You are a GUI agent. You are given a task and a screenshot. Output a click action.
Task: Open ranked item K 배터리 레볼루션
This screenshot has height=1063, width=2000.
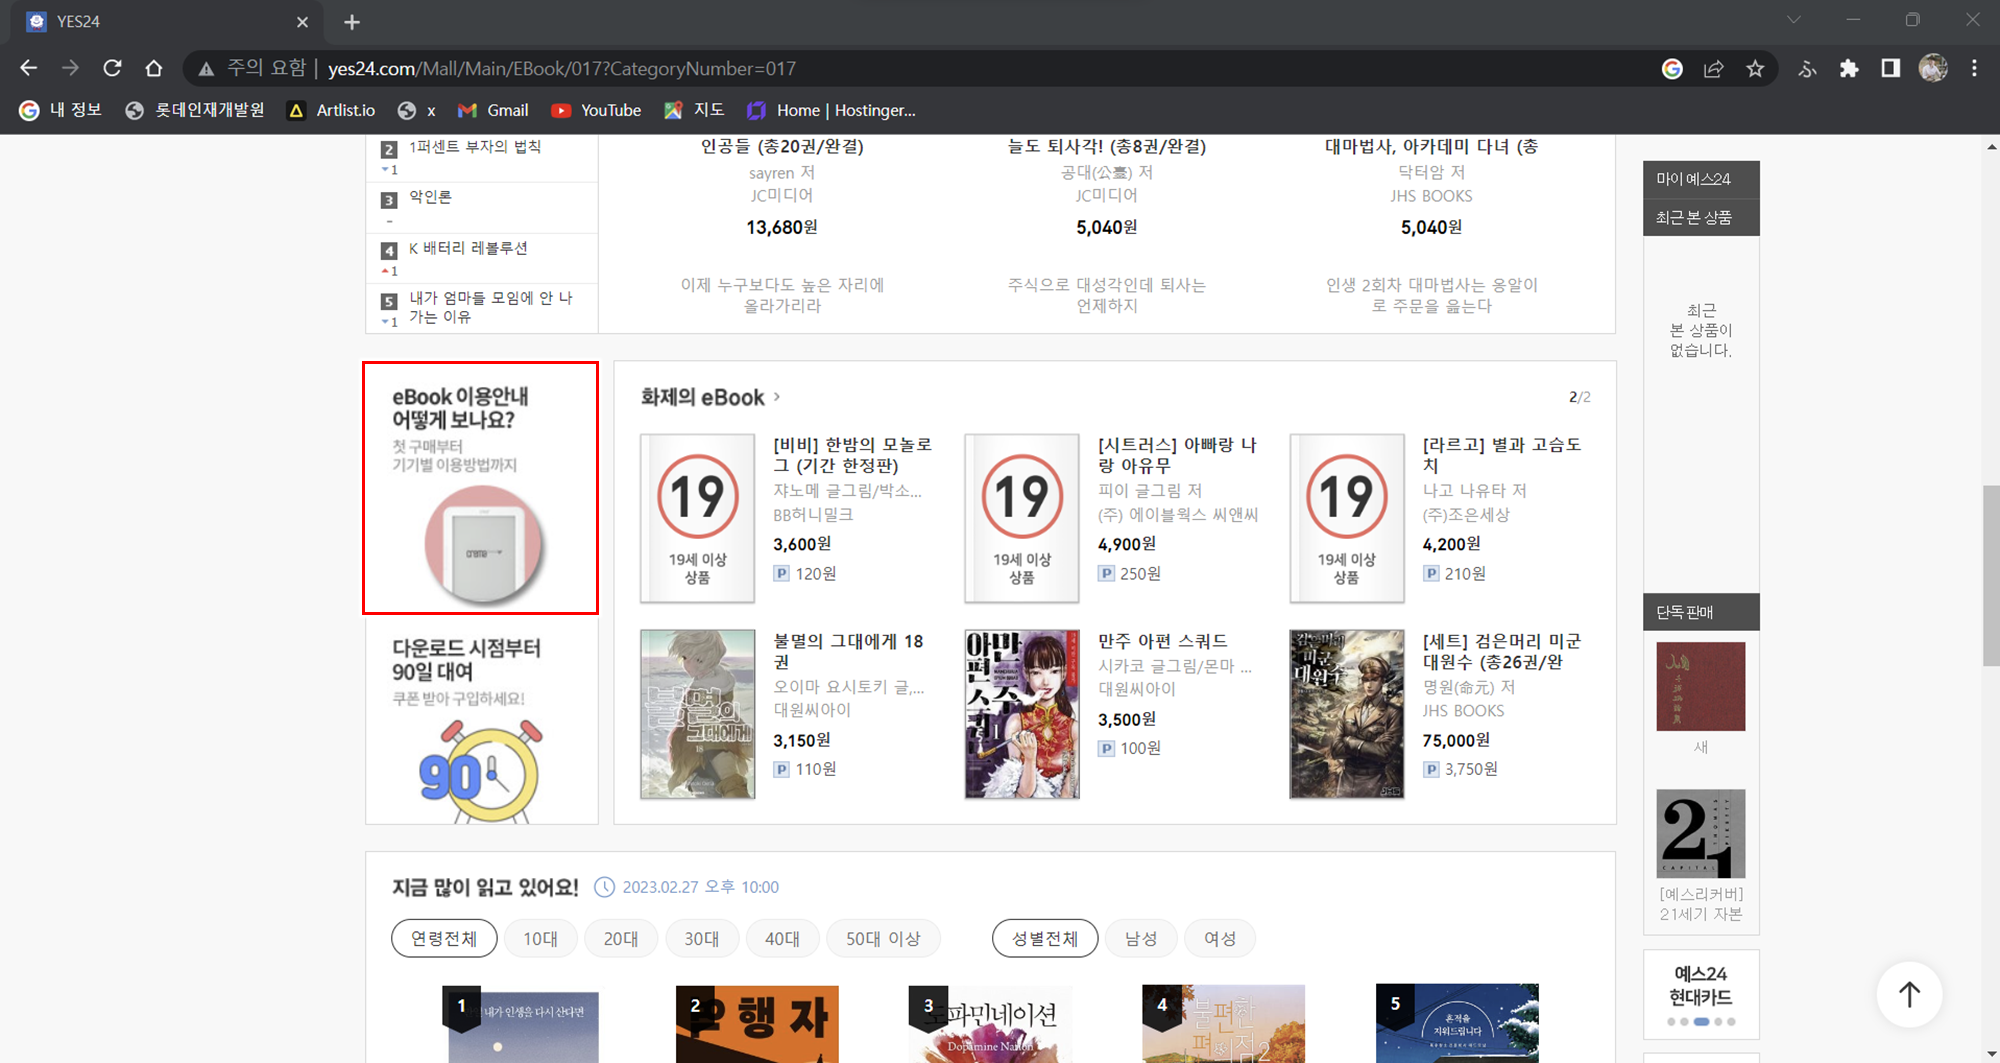click(x=468, y=248)
